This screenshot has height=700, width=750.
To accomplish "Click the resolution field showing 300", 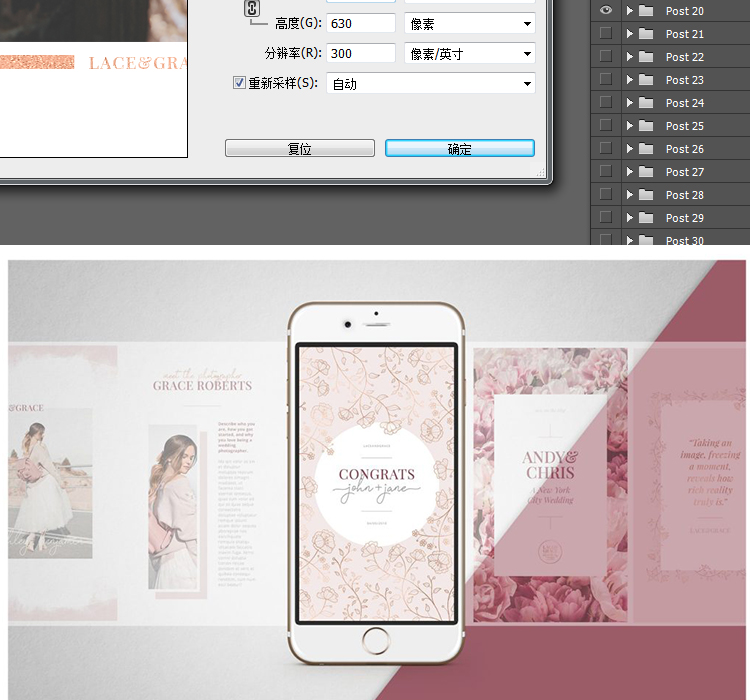I will [x=360, y=53].
